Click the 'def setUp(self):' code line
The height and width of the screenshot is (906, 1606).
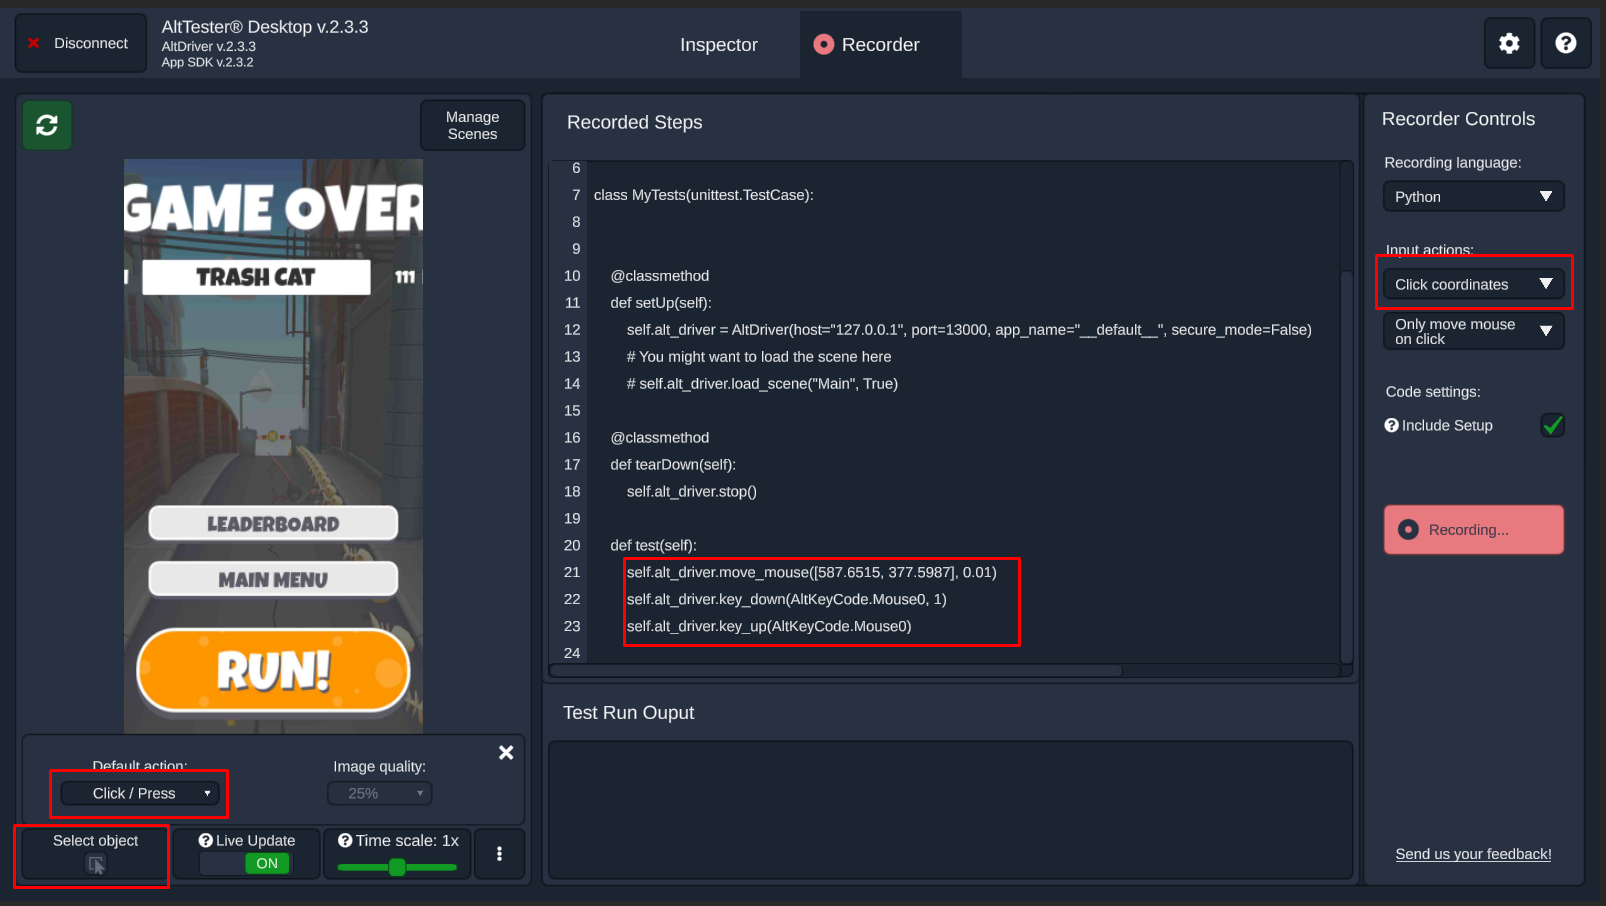[x=661, y=303]
